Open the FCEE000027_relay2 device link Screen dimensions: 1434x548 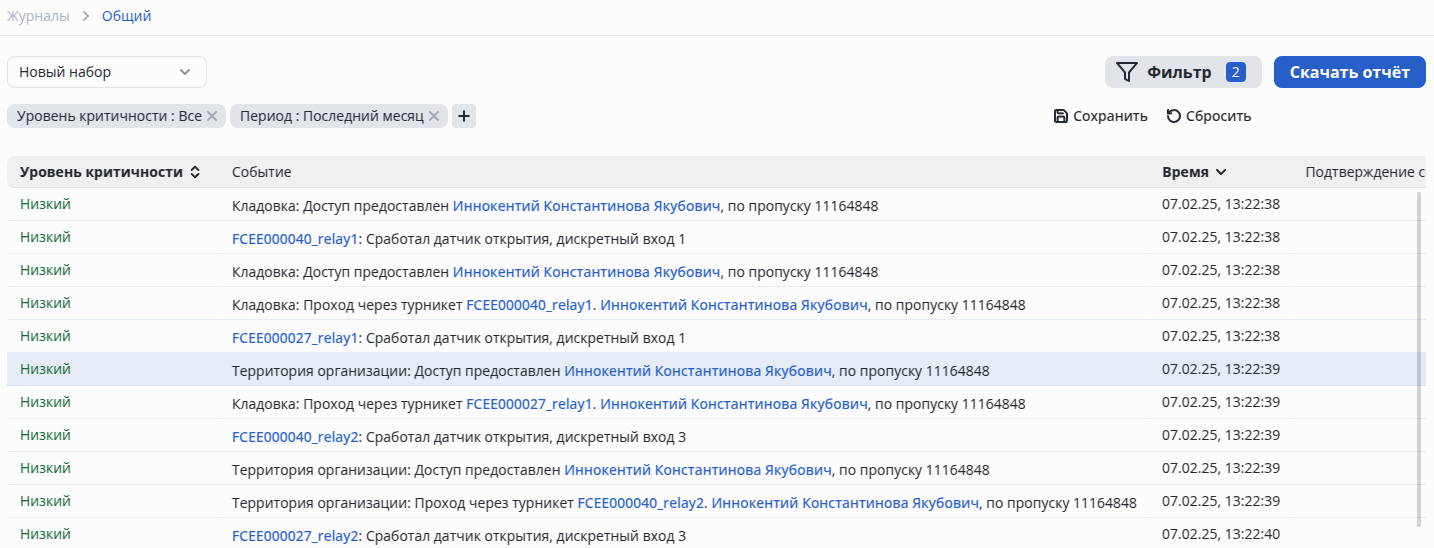(294, 536)
